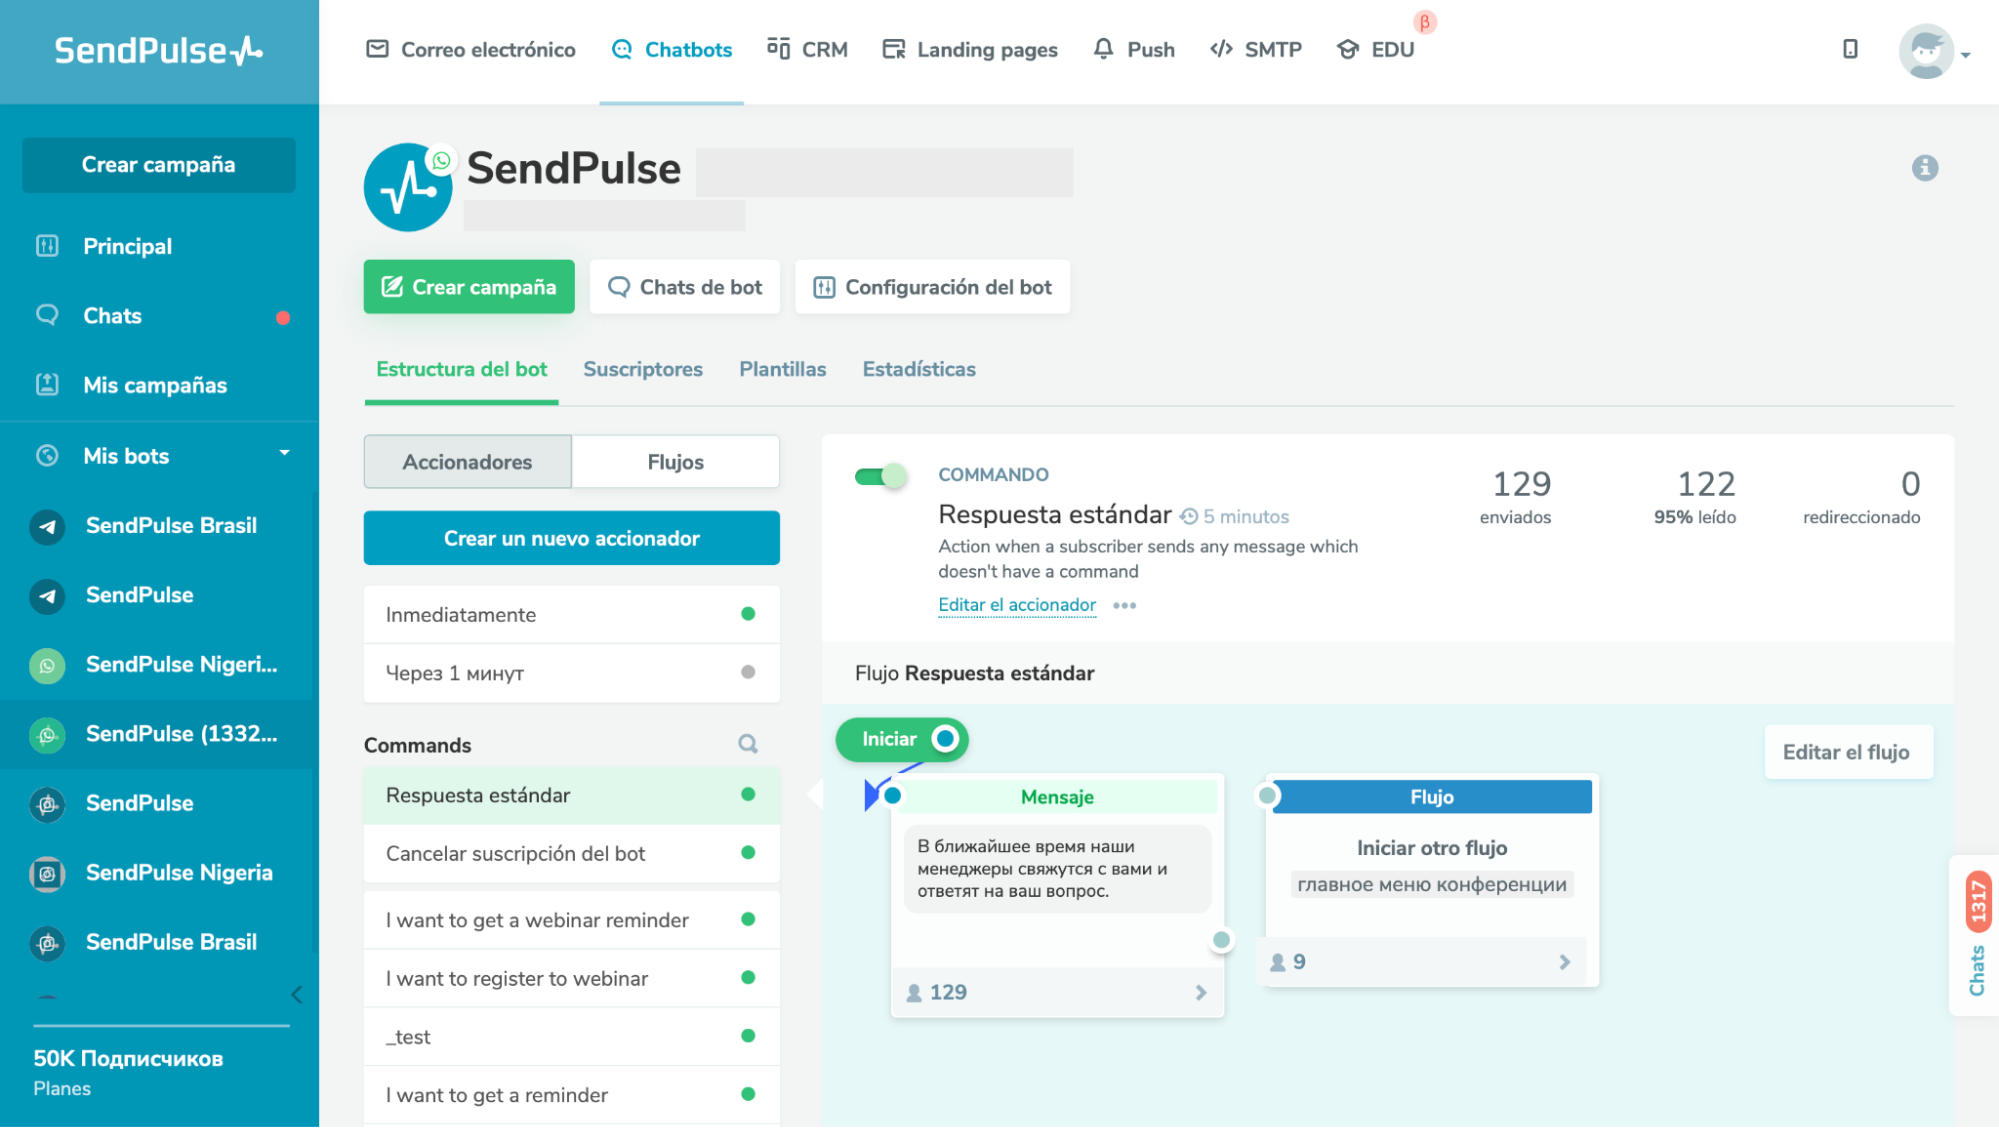Open Configuración del bot
This screenshot has height=1128, width=1999.
pos(932,287)
